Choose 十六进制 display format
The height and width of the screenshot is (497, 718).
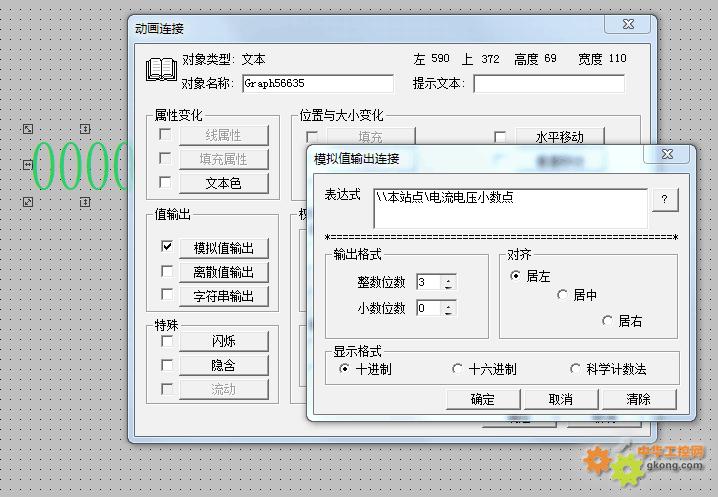[458, 369]
